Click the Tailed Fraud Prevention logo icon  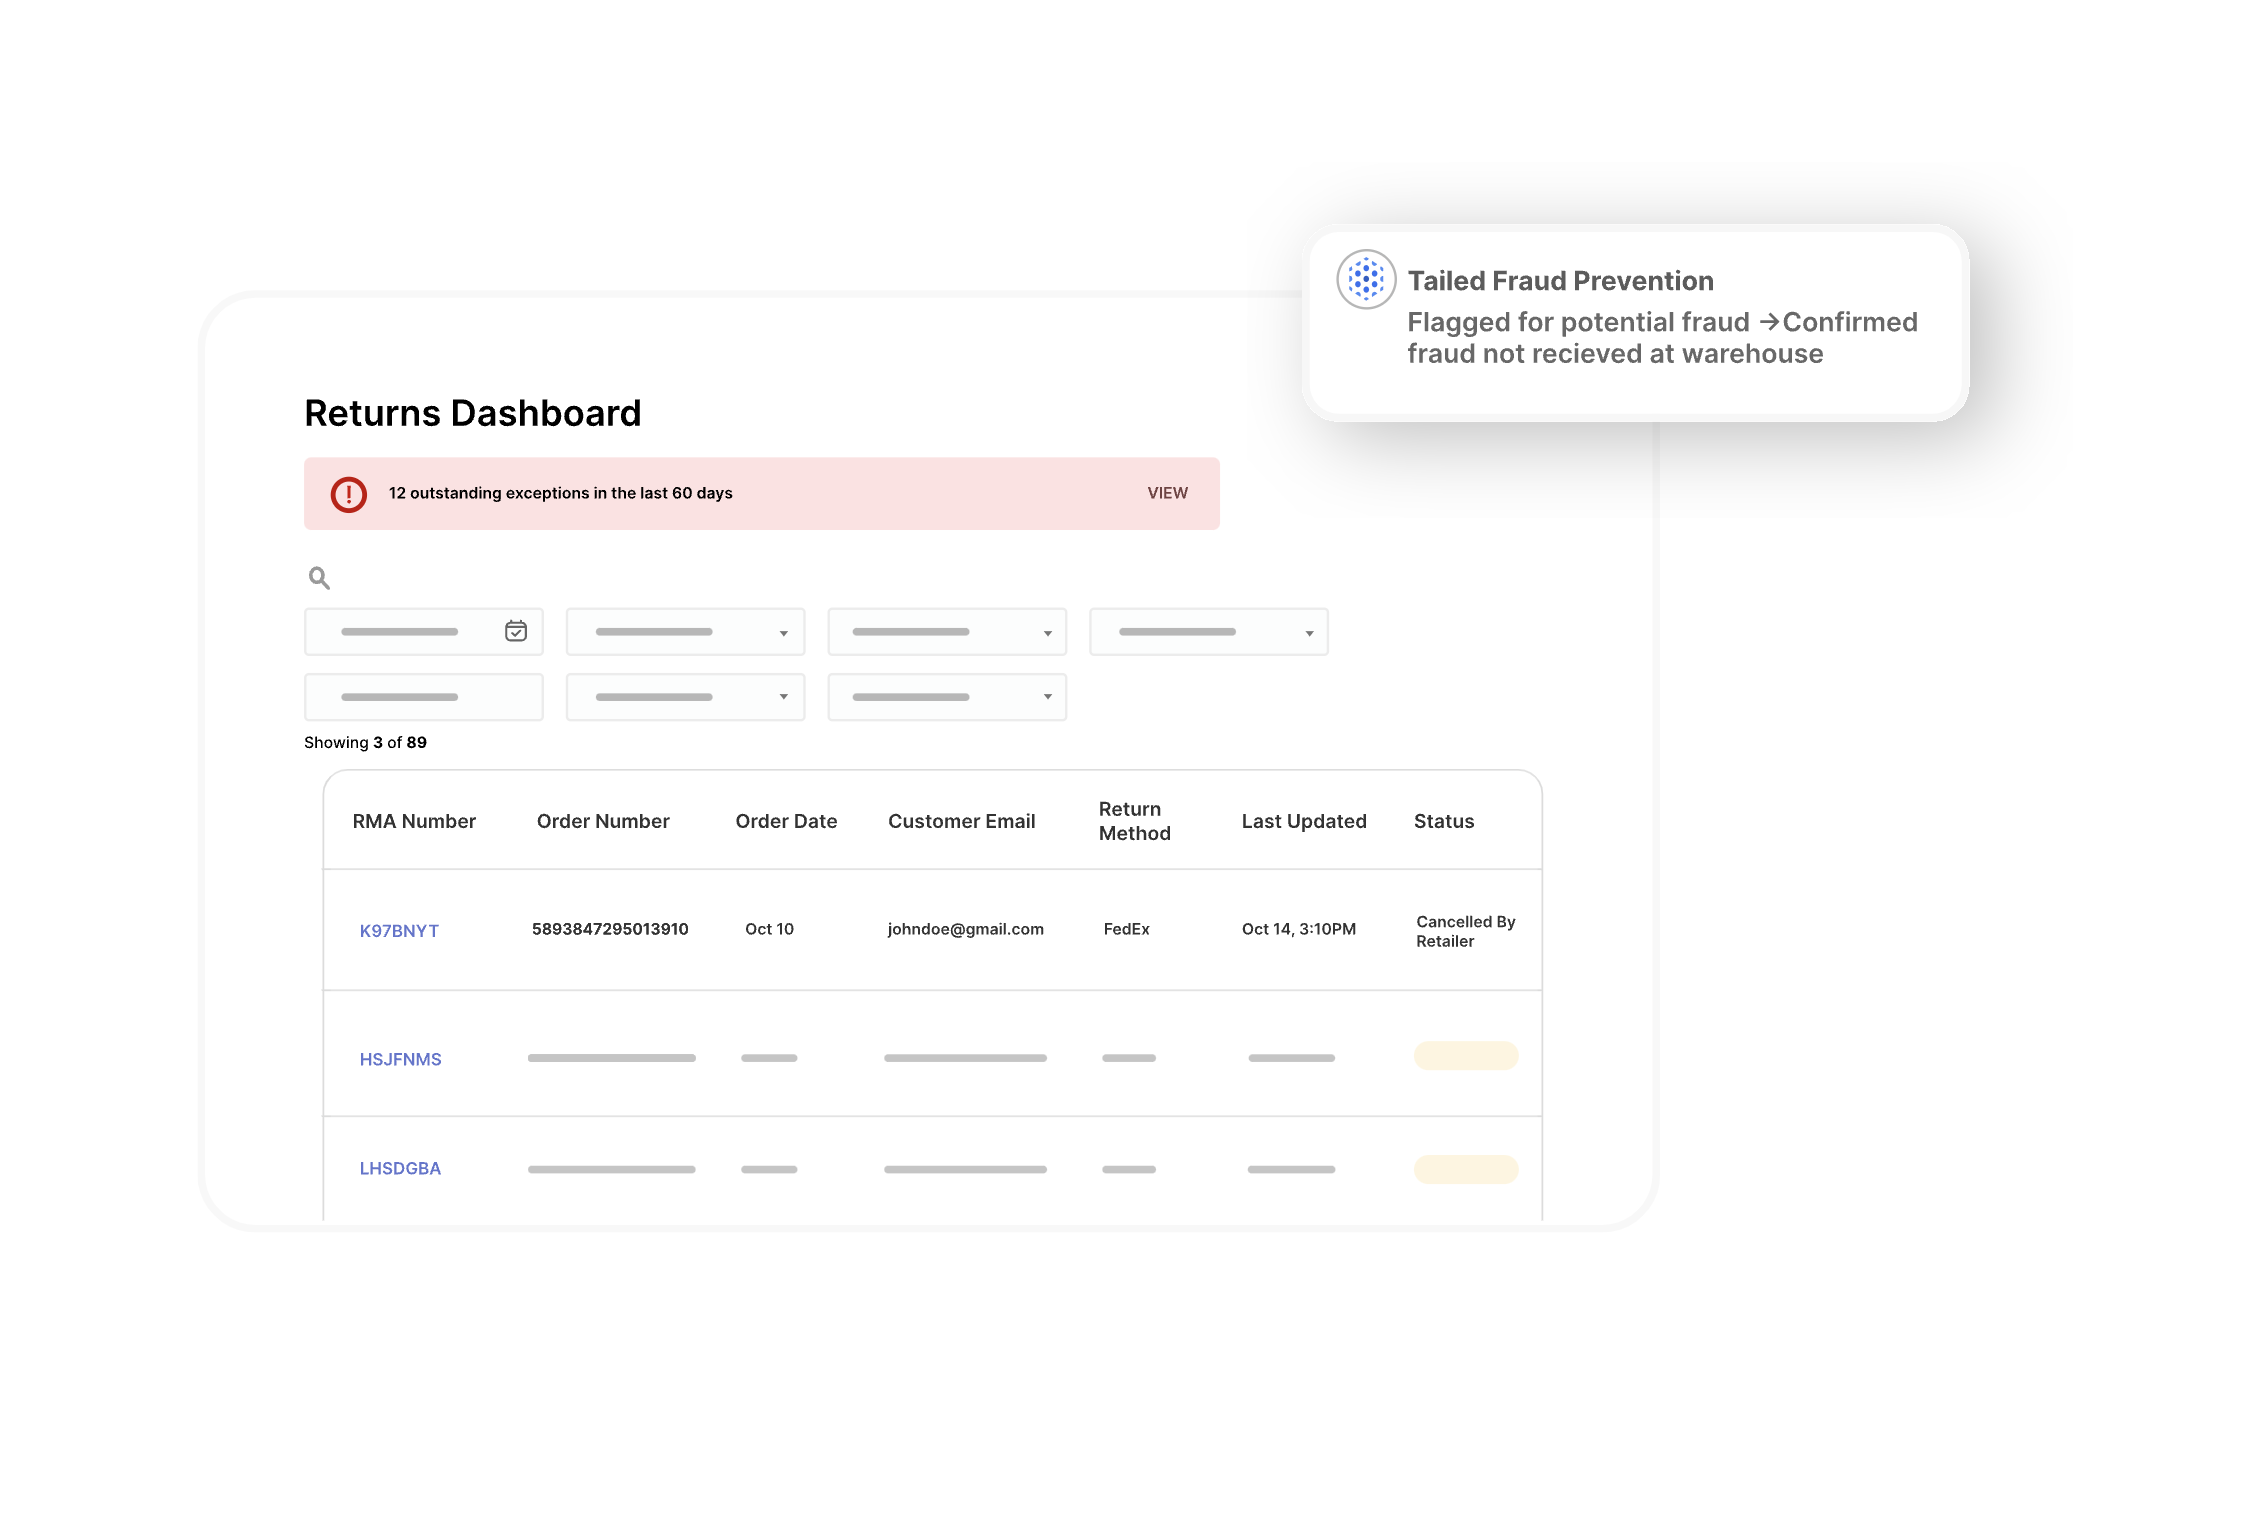[1366, 279]
